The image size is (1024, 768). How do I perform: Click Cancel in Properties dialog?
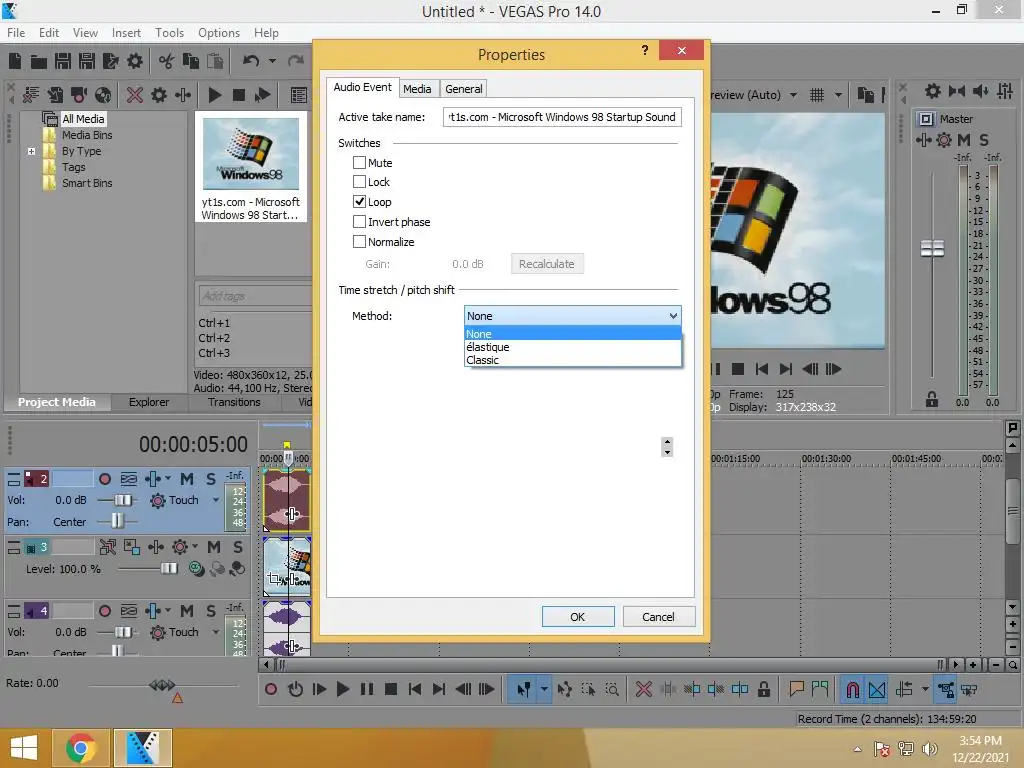(x=658, y=616)
